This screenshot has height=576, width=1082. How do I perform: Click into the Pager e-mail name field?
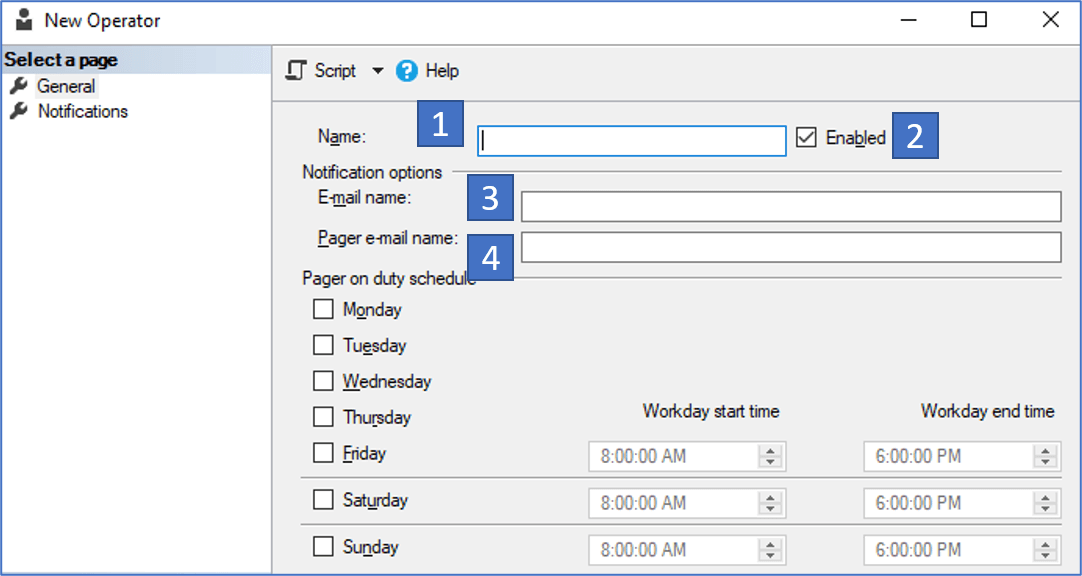point(791,248)
